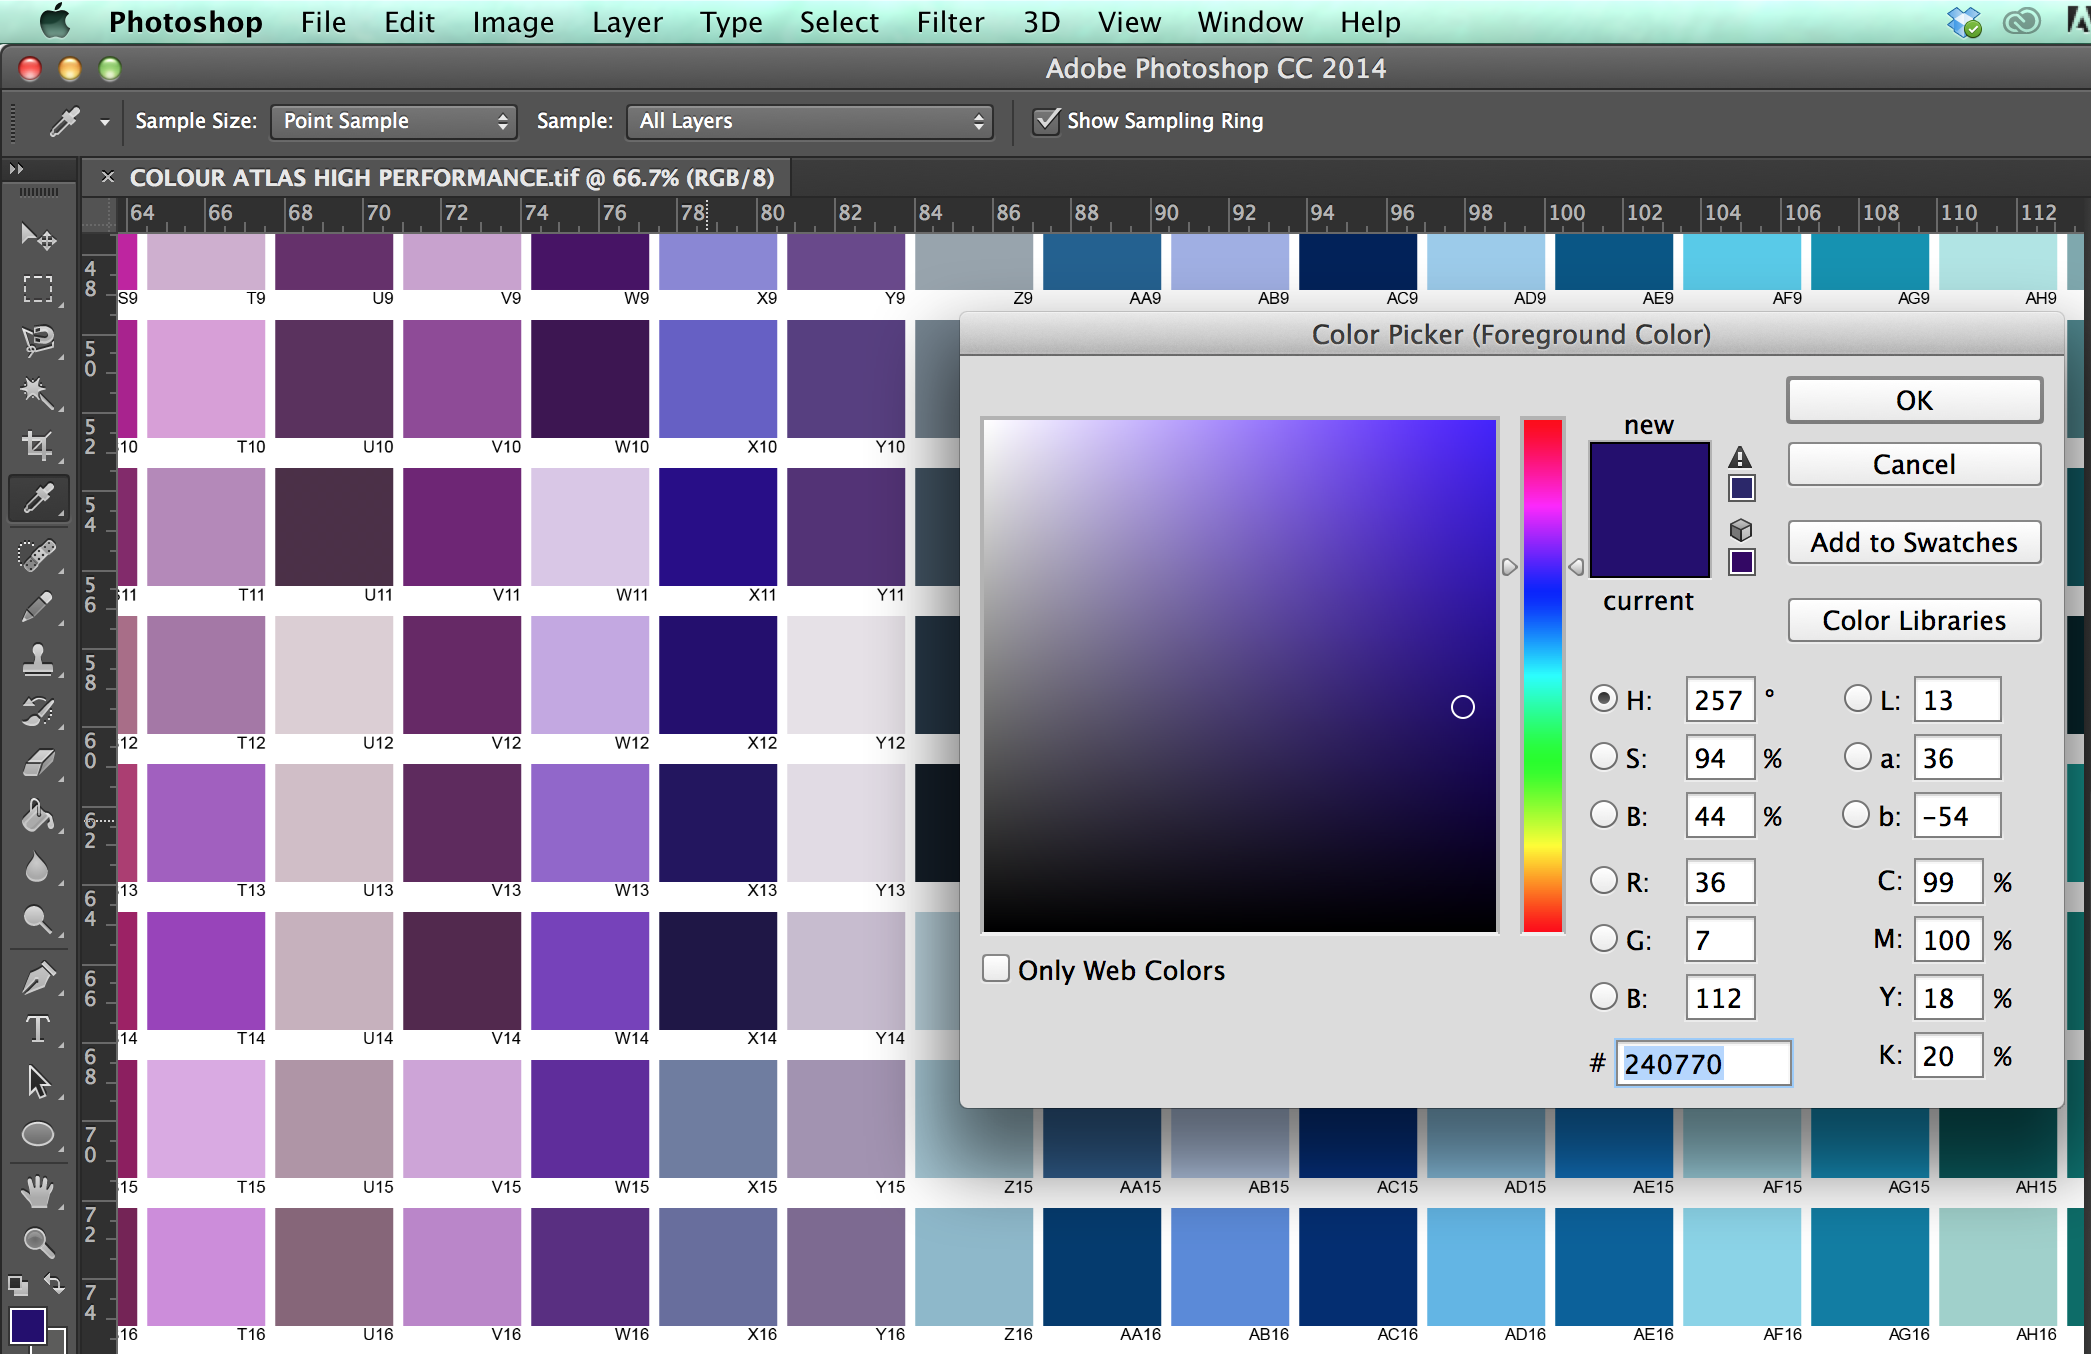Expand the toolbox panel double-arrow
This screenshot has width=2091, height=1354.
(16, 169)
